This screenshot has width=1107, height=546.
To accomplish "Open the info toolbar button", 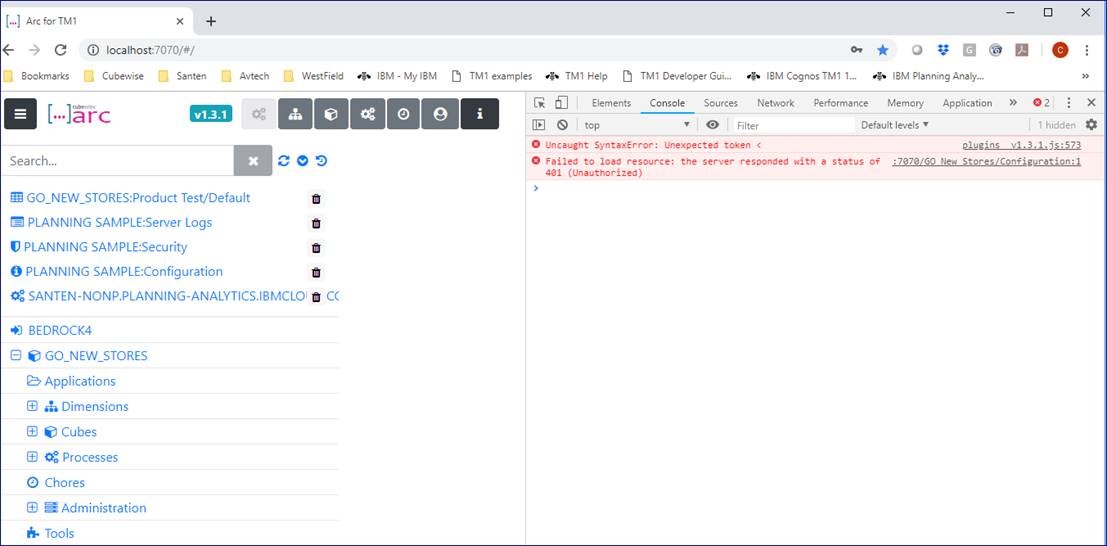I will 480,114.
